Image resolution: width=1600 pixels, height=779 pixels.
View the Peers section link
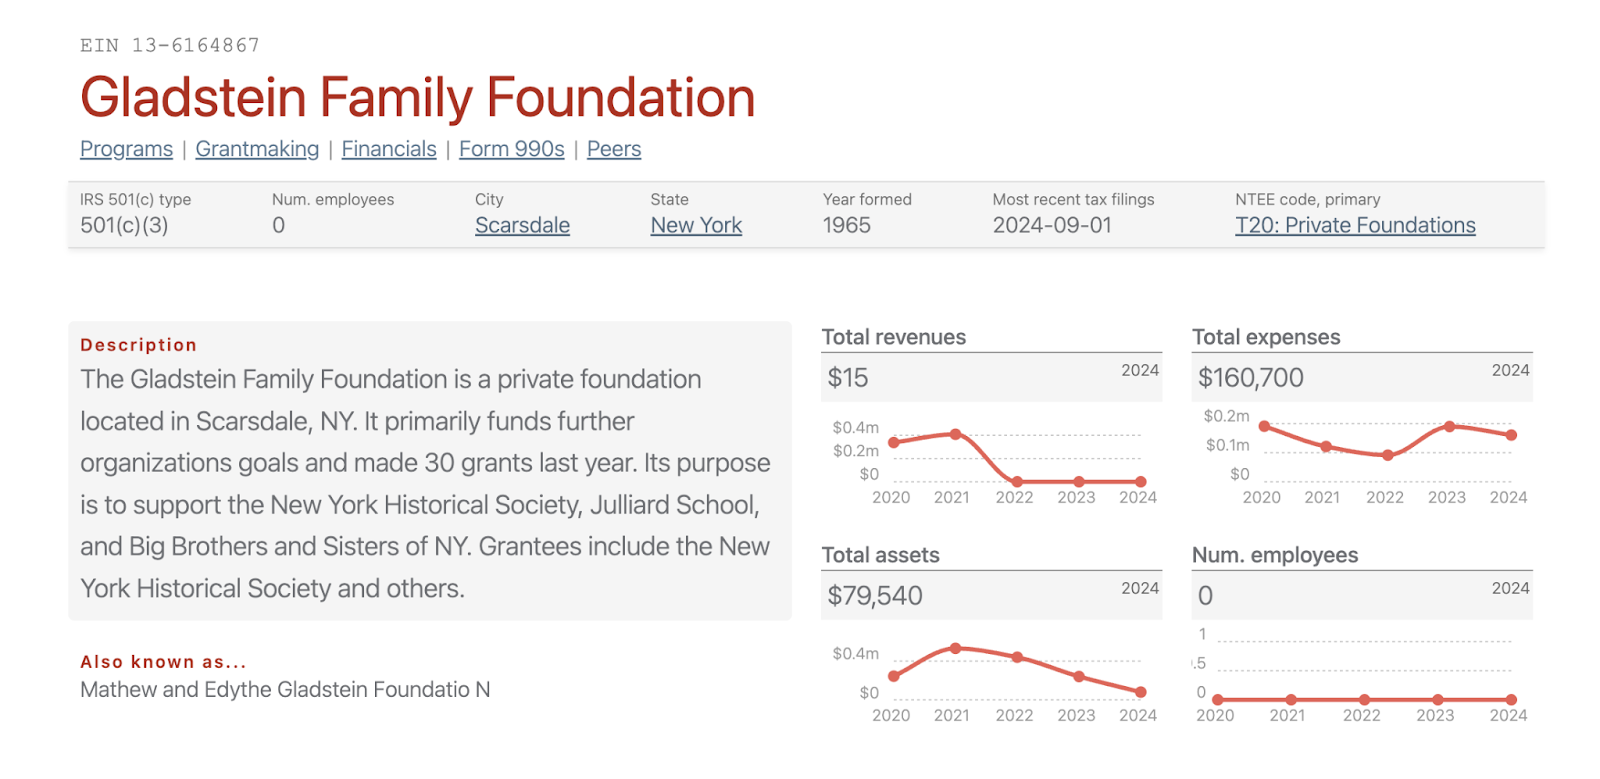click(614, 149)
